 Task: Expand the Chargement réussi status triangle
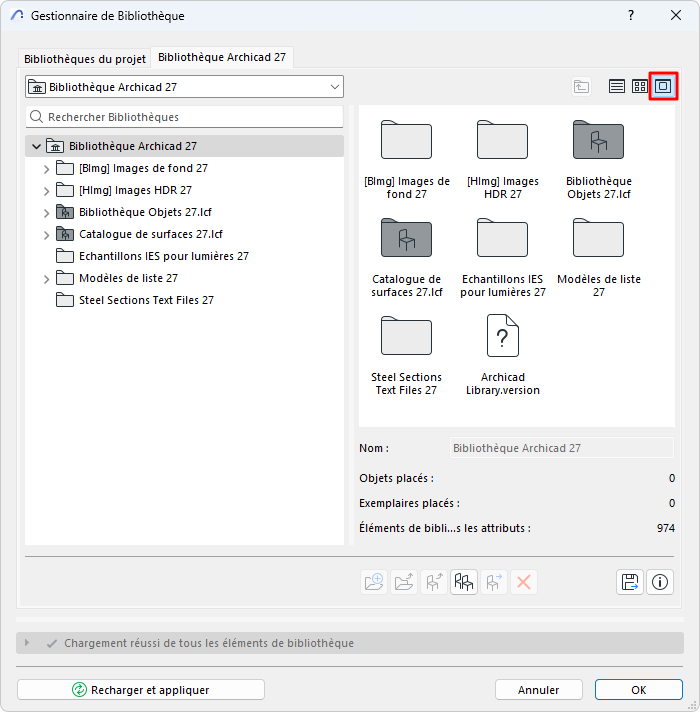point(27,643)
